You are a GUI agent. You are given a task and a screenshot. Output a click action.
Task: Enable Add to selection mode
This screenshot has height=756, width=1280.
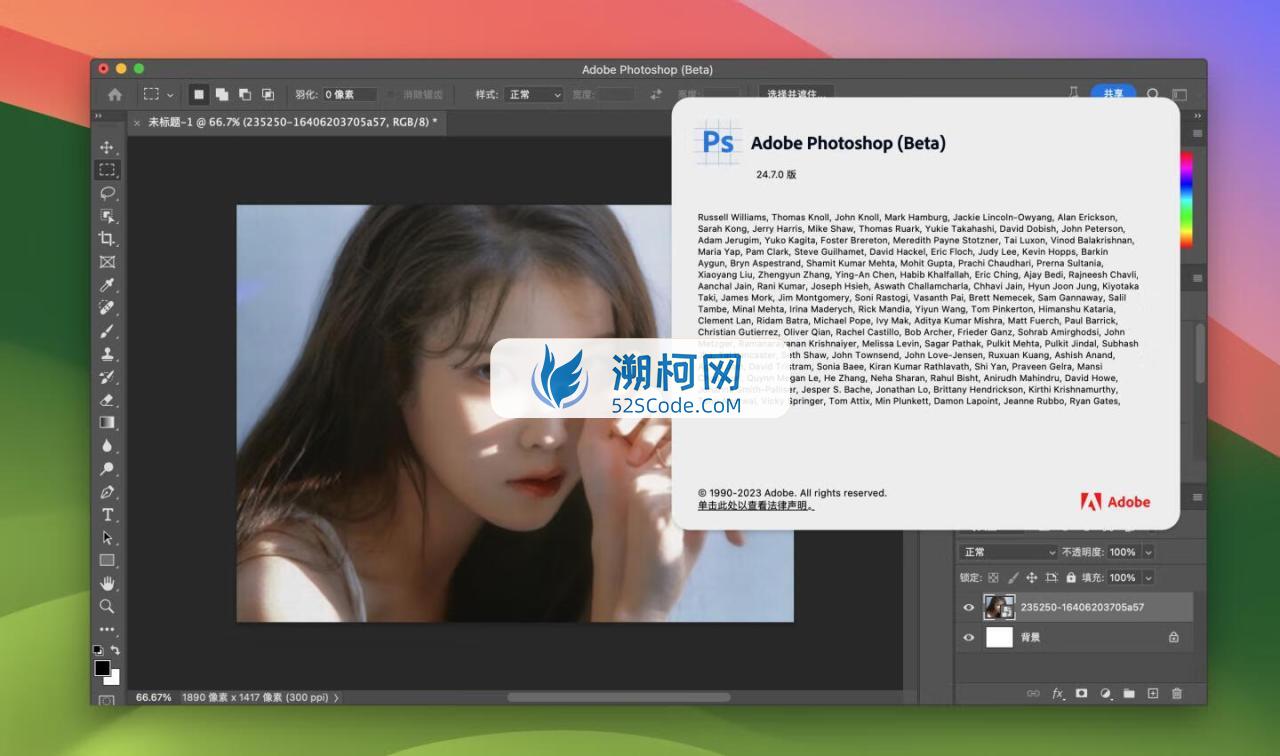tap(222, 94)
